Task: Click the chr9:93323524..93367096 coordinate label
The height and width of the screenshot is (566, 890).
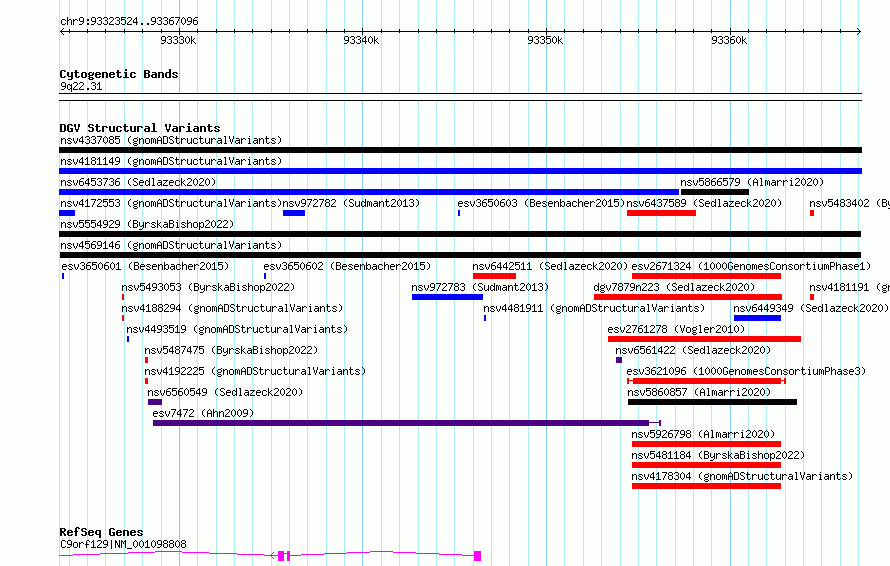Action: (129, 21)
